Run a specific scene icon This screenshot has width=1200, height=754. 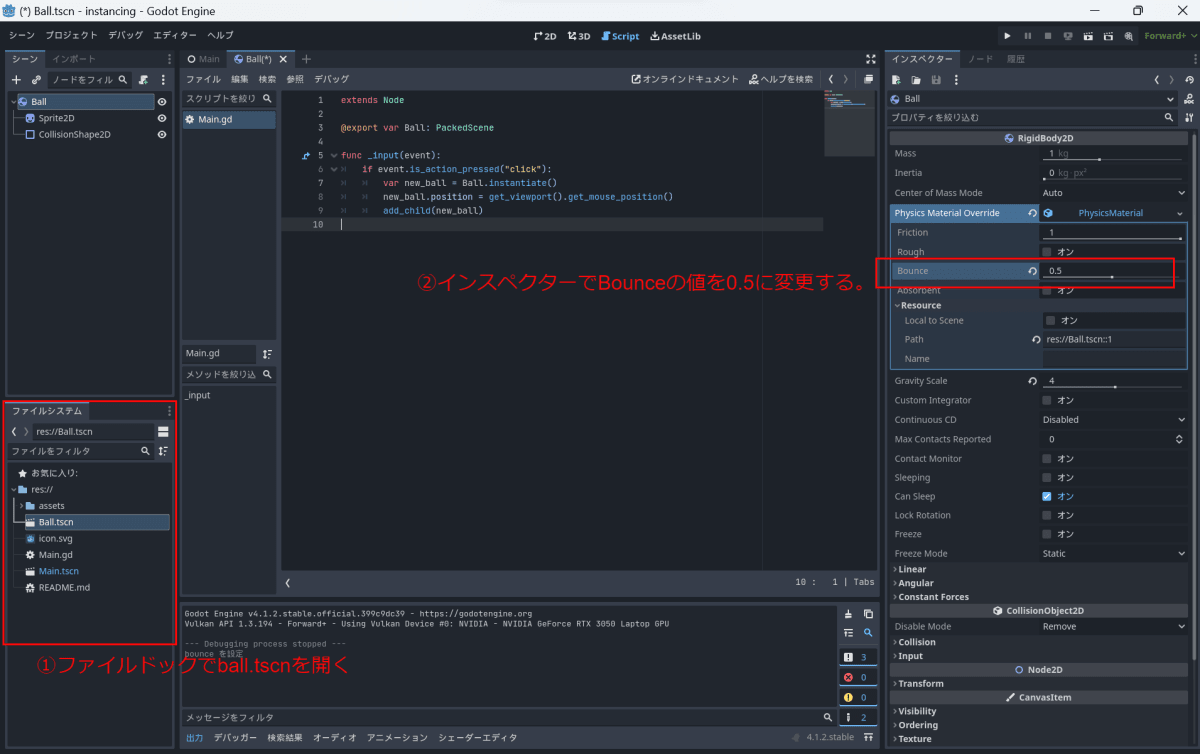1108,35
